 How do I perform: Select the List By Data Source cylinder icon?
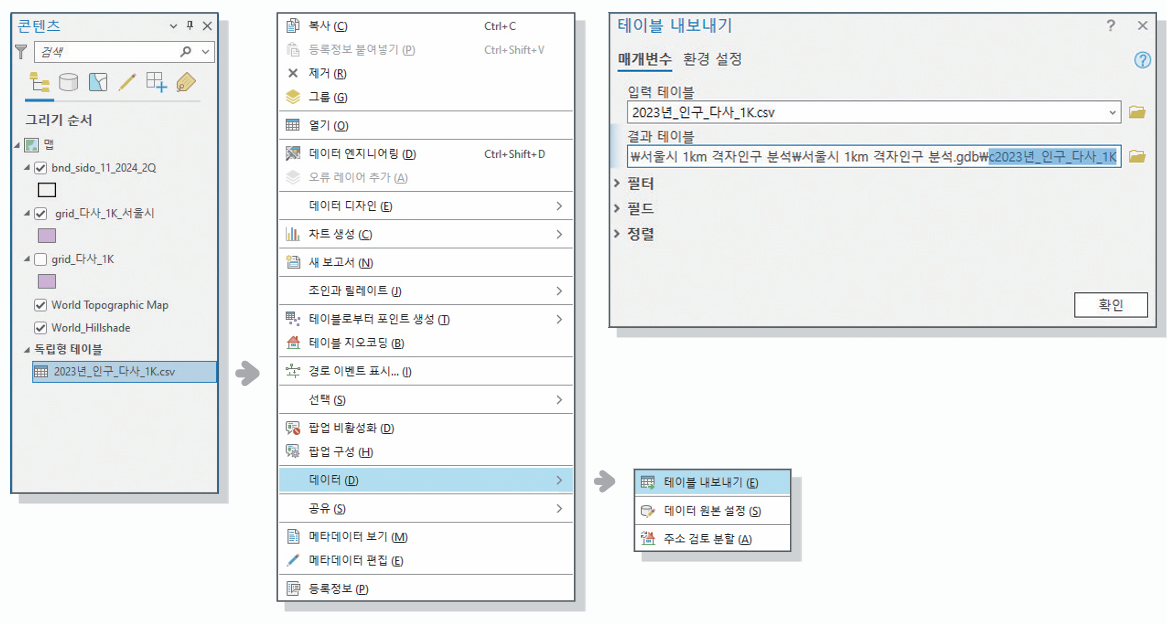pyautogui.click(x=68, y=82)
